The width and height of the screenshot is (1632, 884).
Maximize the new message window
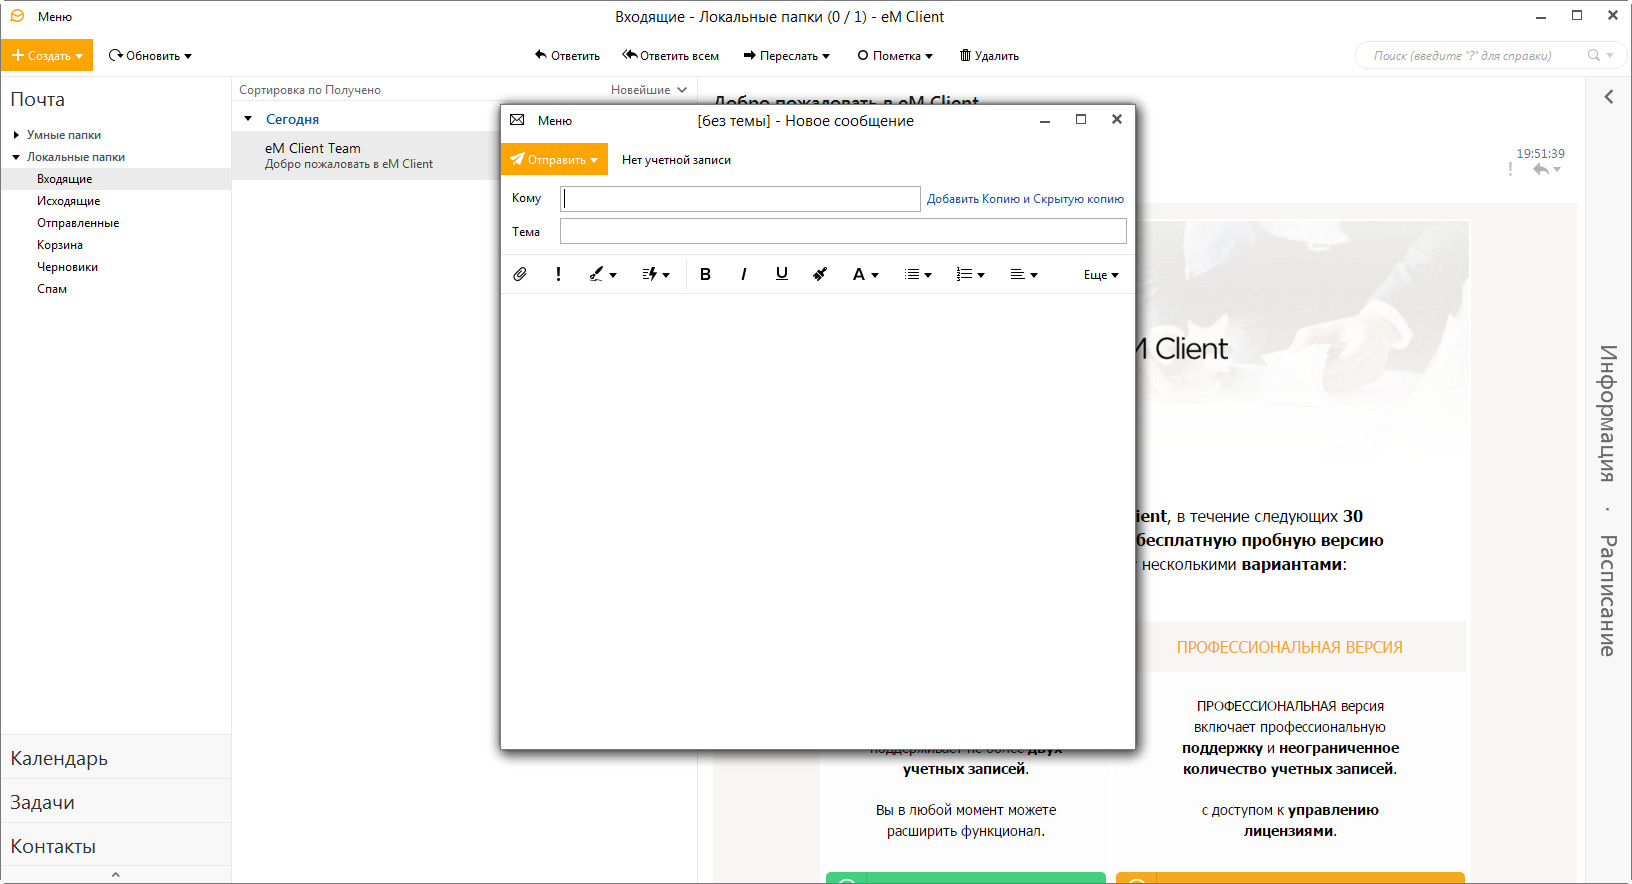coord(1081,120)
